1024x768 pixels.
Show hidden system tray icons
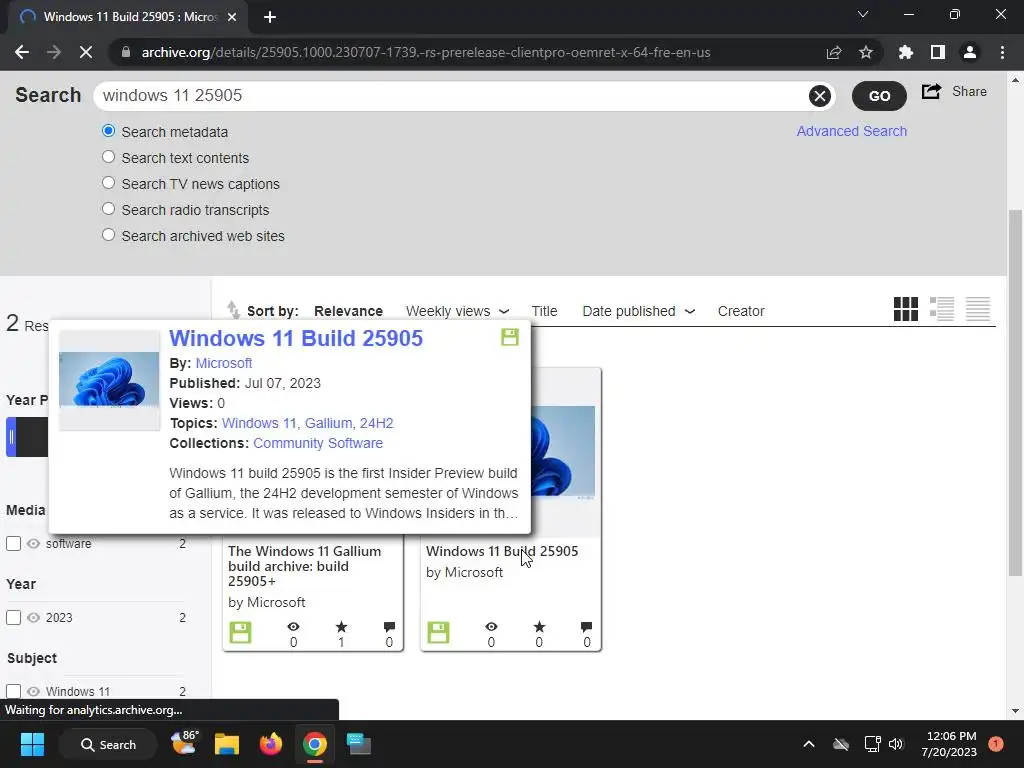click(x=808, y=744)
